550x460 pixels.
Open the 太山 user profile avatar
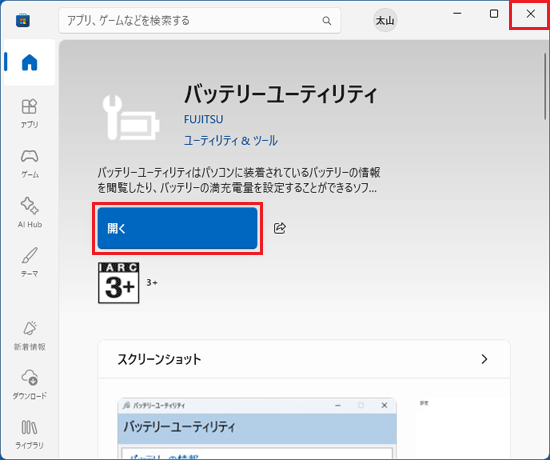pyautogui.click(x=385, y=20)
